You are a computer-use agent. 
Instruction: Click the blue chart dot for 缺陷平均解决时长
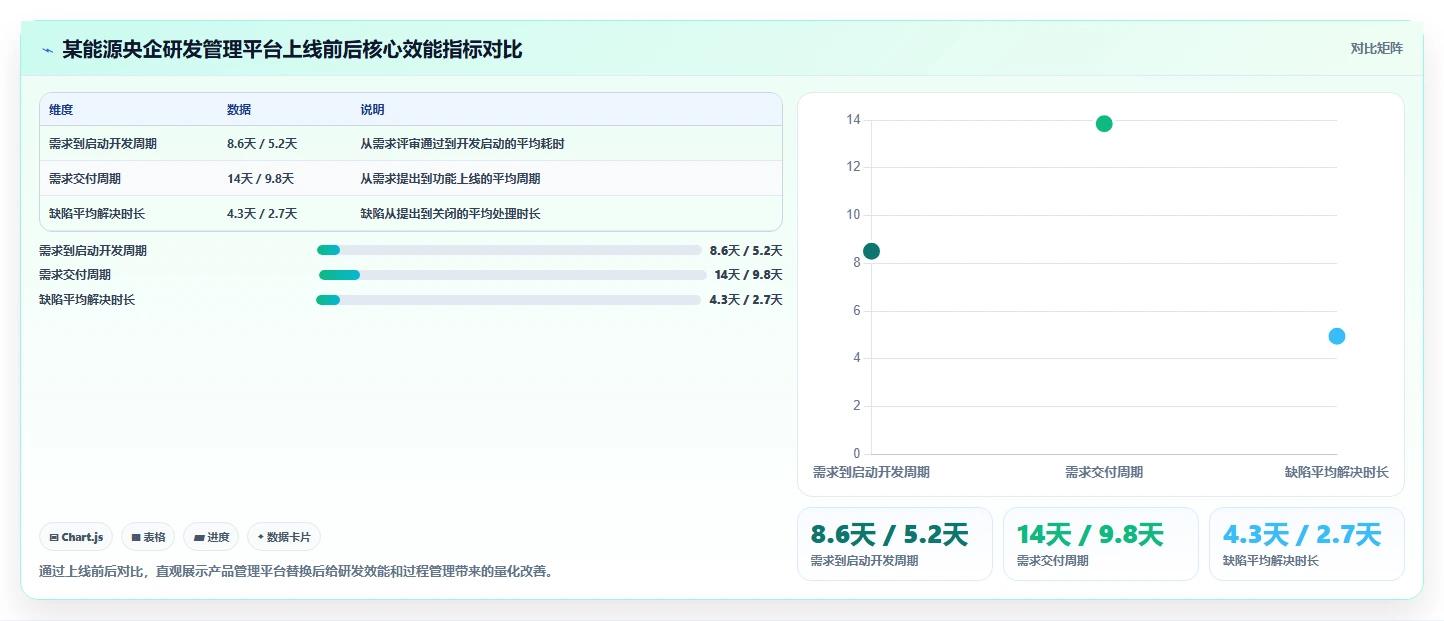coord(1337,336)
